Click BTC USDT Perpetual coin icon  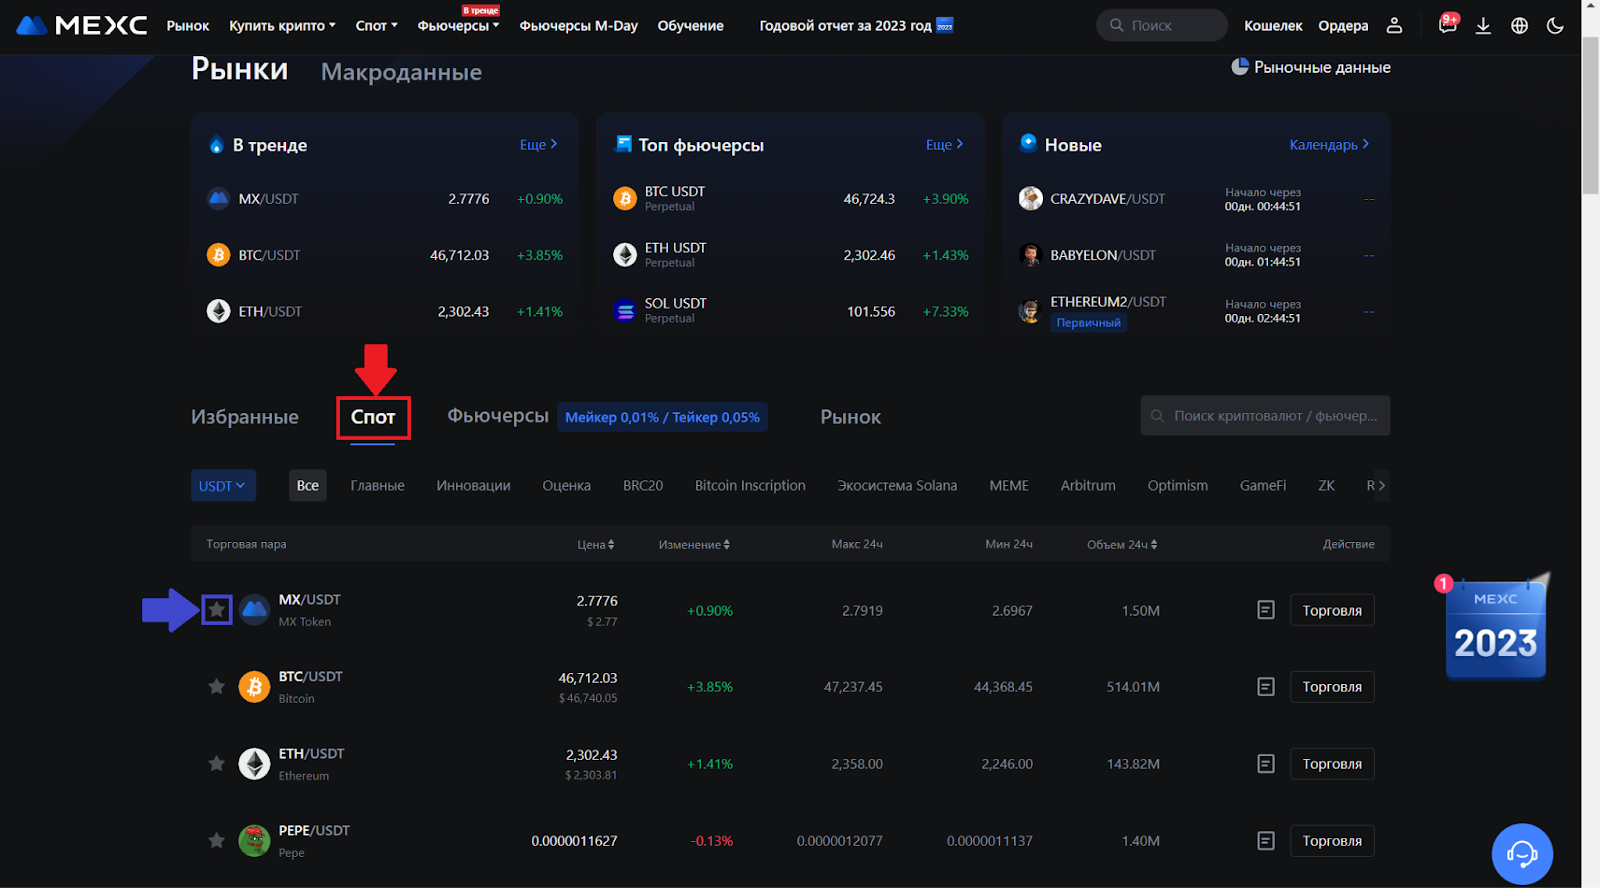pos(625,199)
